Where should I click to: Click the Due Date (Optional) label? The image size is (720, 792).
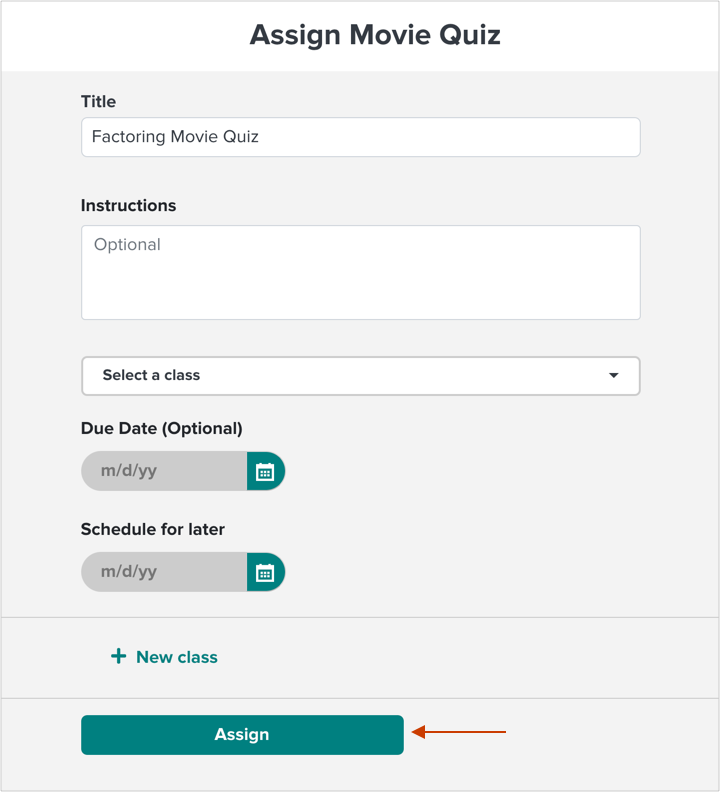point(162,428)
